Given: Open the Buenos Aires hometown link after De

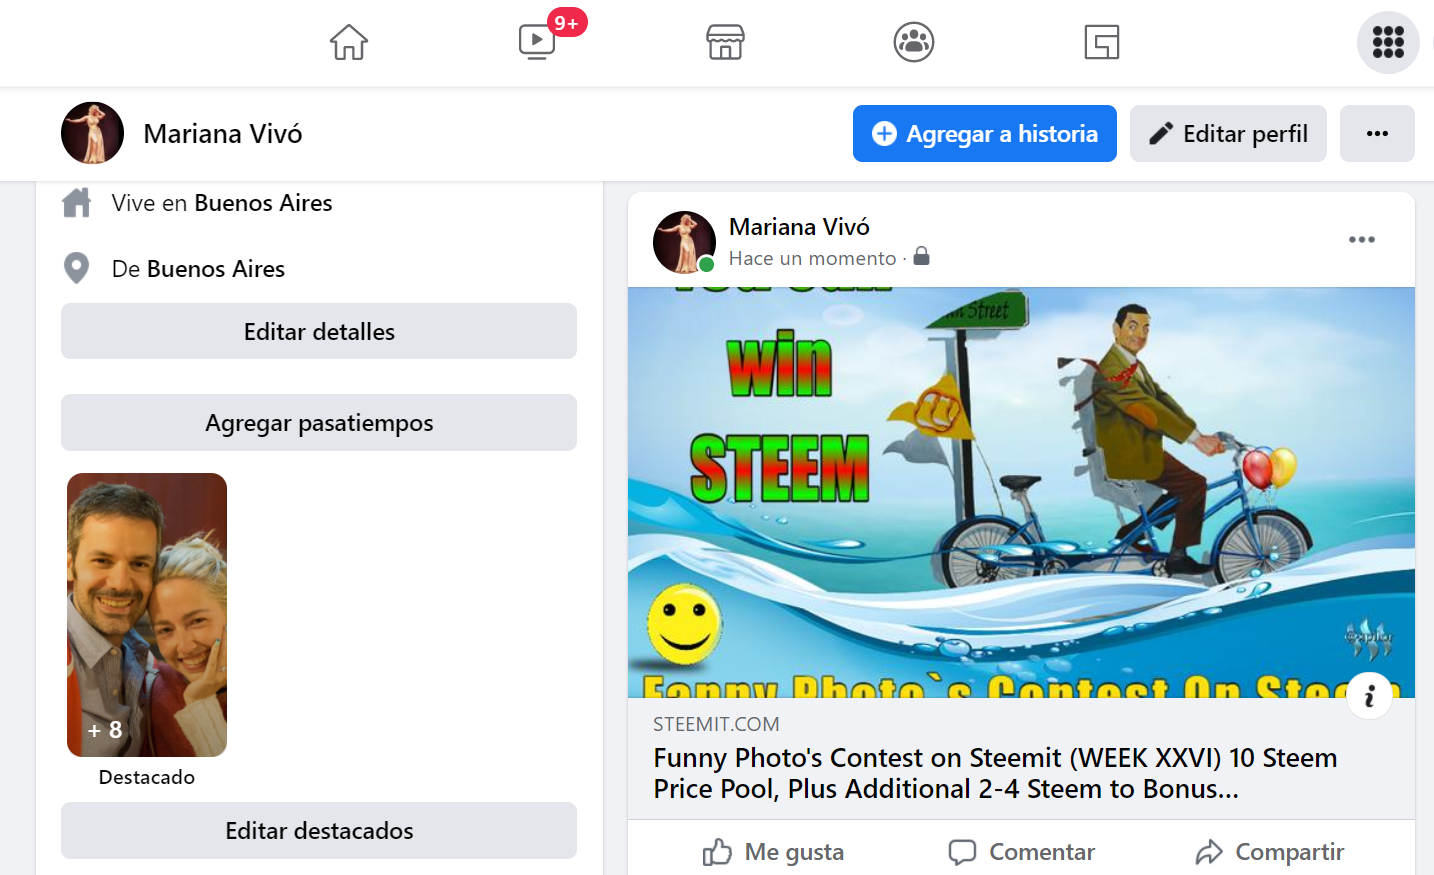Looking at the screenshot, I should point(216,269).
